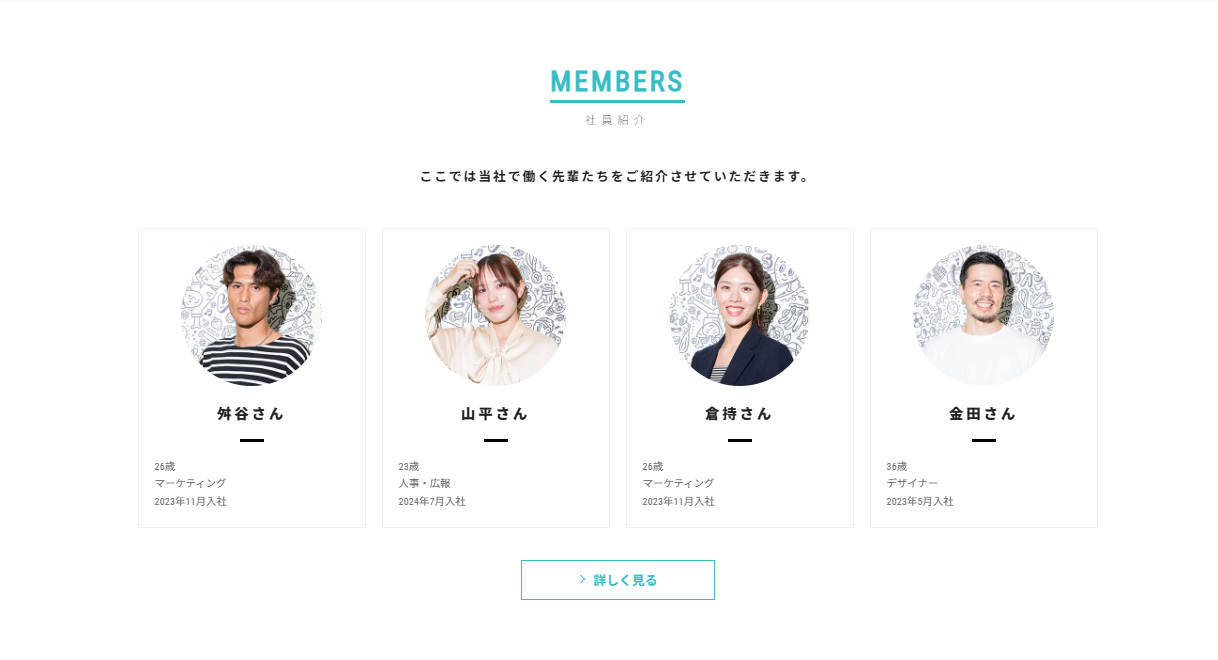Image resolution: width=1218 pixels, height=660 pixels.
Task: Select 人事・広報 text in 山平さん card
Action: tap(424, 483)
